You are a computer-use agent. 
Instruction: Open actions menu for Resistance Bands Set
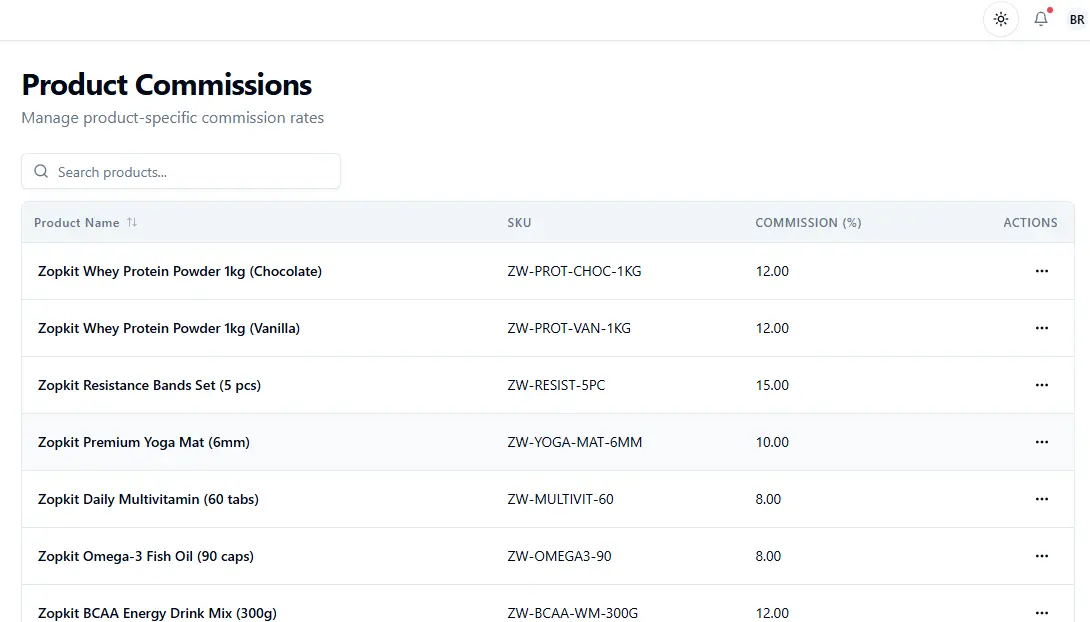[x=1041, y=385]
